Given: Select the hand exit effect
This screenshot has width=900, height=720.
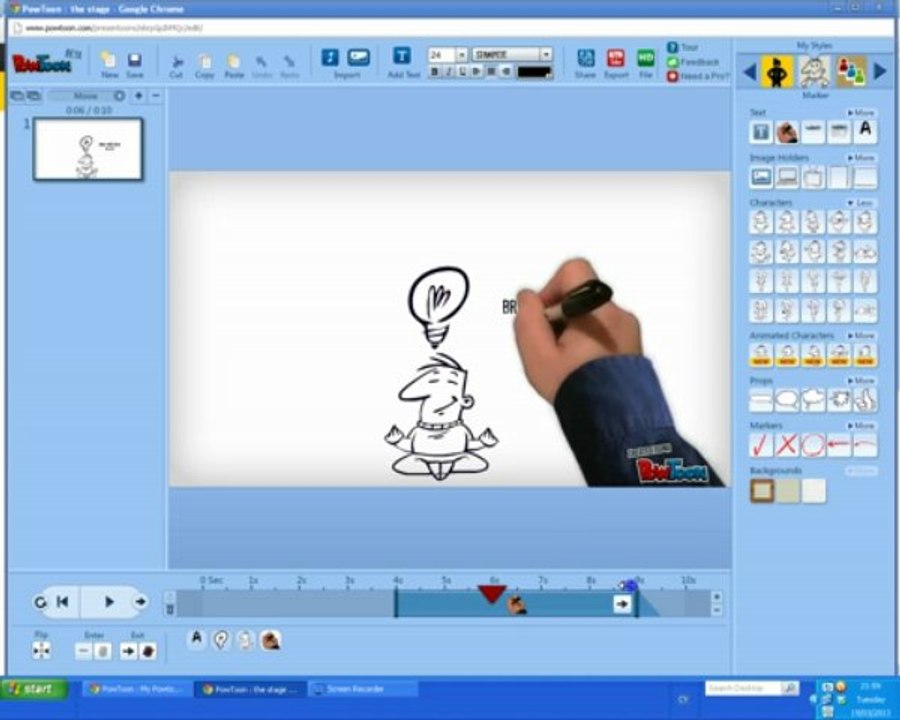Looking at the screenshot, I should click(148, 651).
